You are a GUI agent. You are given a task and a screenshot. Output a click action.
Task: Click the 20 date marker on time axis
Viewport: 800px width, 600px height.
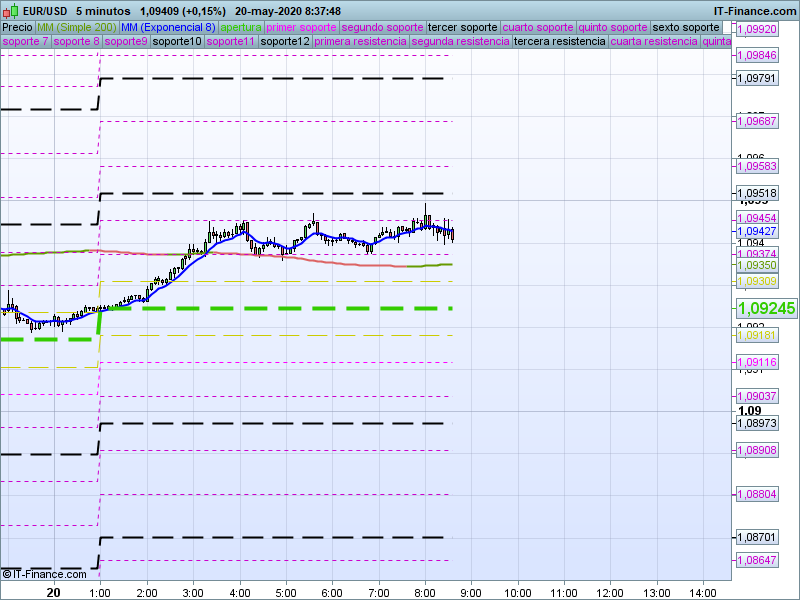click(54, 592)
